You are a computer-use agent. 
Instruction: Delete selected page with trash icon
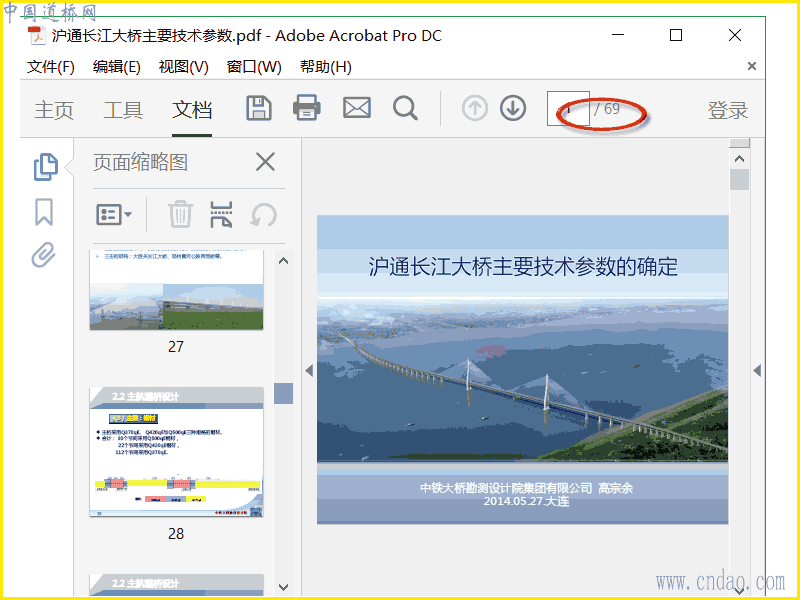point(181,214)
